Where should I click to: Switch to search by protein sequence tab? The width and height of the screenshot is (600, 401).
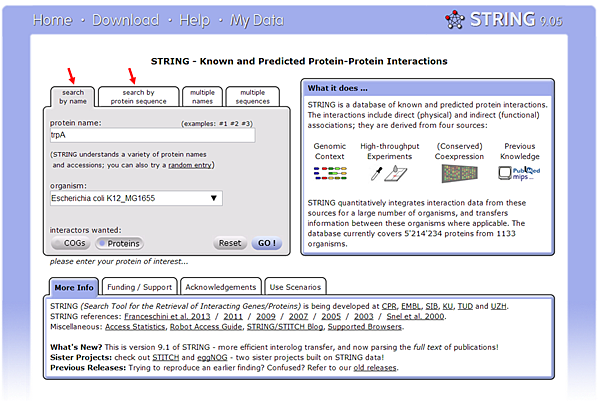coord(139,97)
